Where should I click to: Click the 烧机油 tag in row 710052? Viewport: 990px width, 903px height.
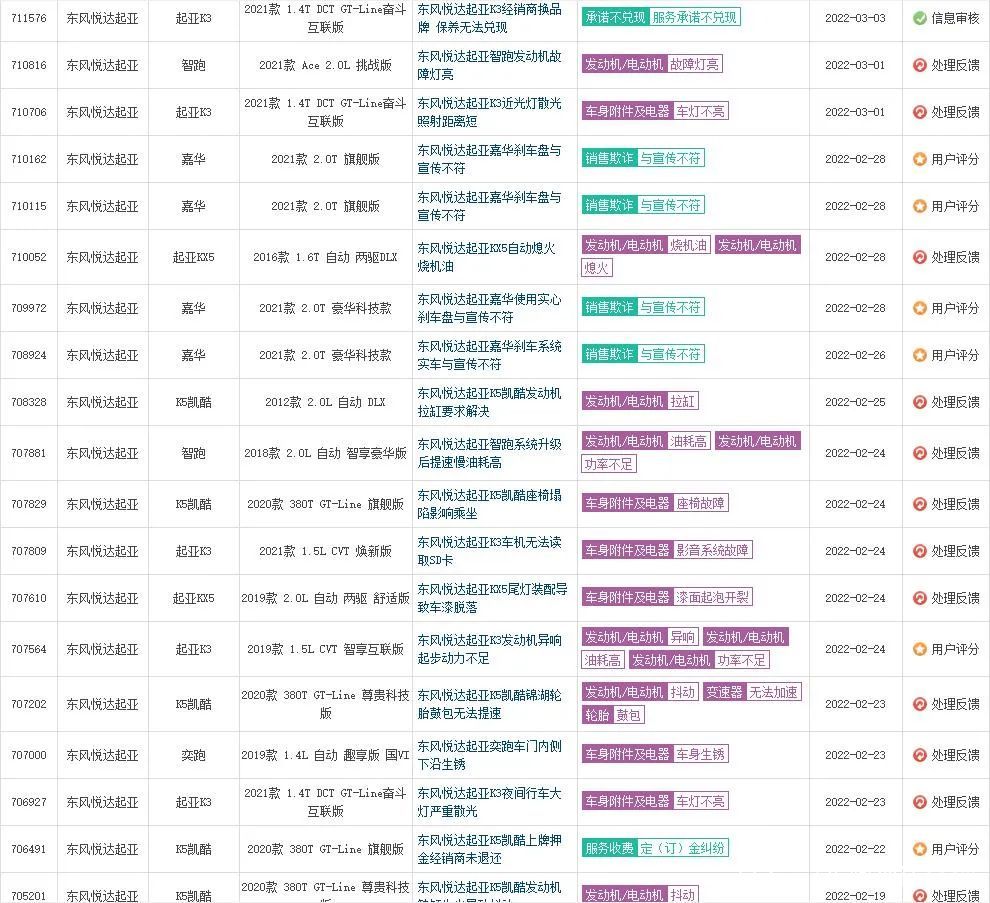688,245
